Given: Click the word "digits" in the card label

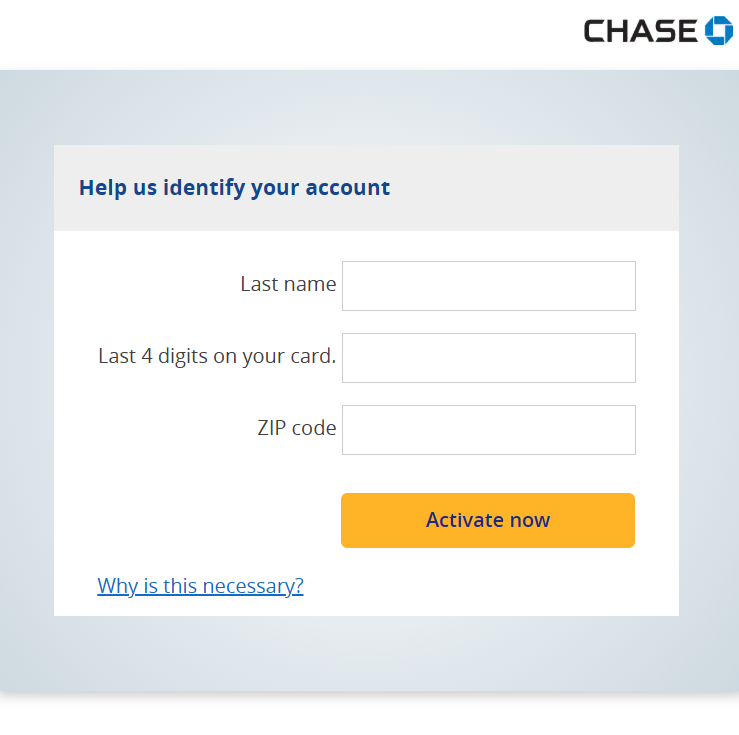Looking at the screenshot, I should click(x=183, y=356).
